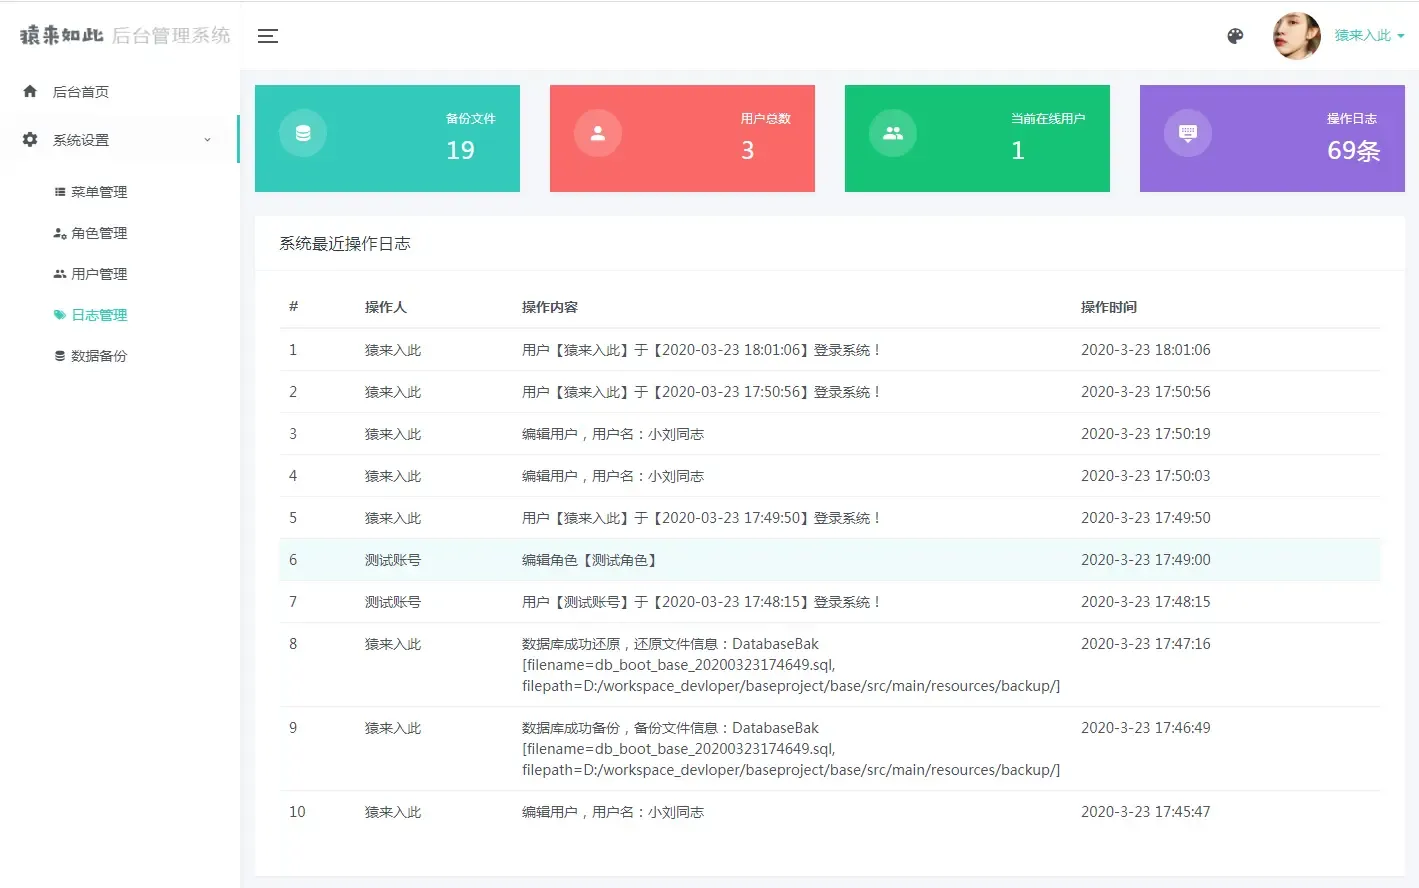Select log row 6 by 测试账号
This screenshot has height=888, width=1419.
pyautogui.click(x=700, y=559)
